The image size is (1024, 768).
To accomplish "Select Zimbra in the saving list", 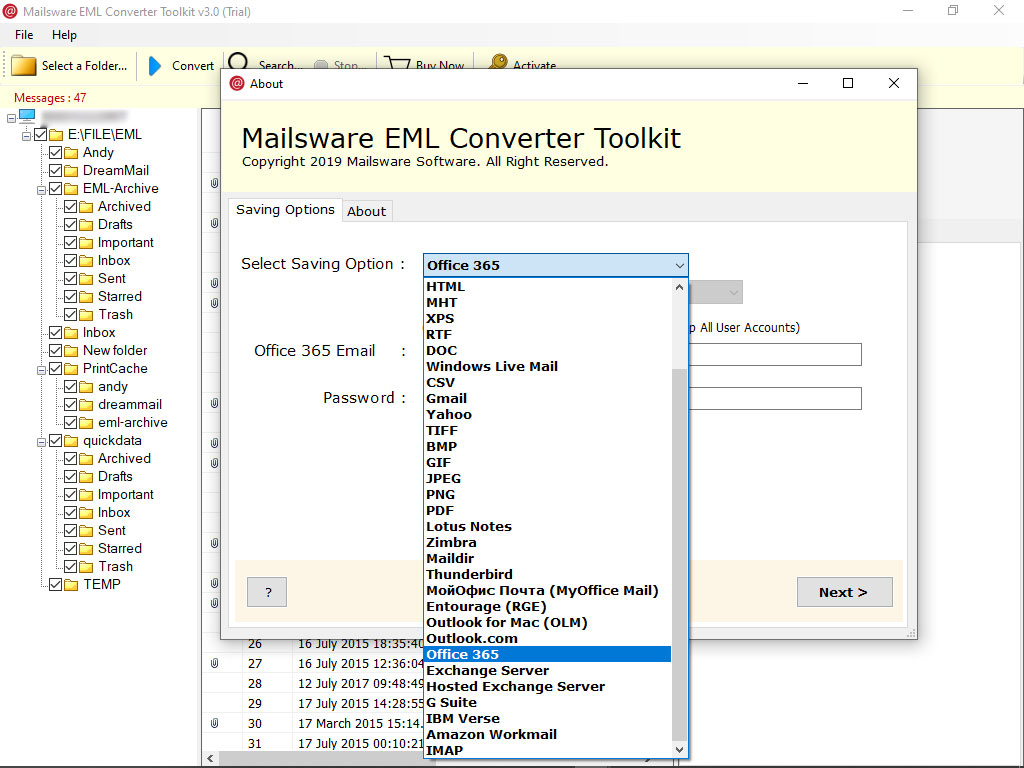I will [547, 543].
